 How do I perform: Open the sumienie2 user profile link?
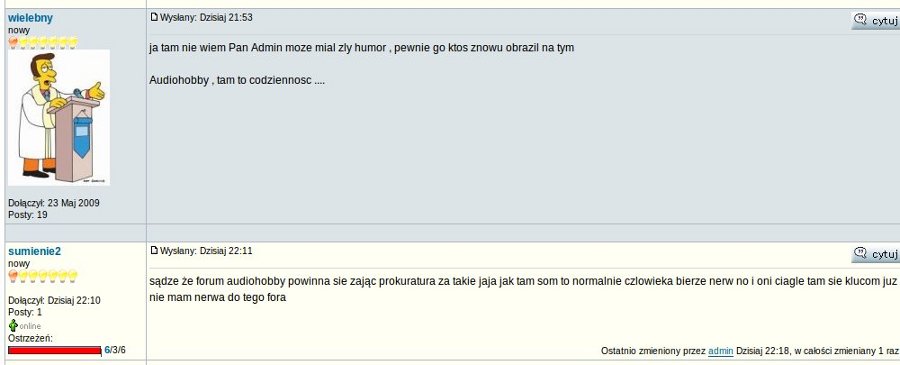pos(34,251)
